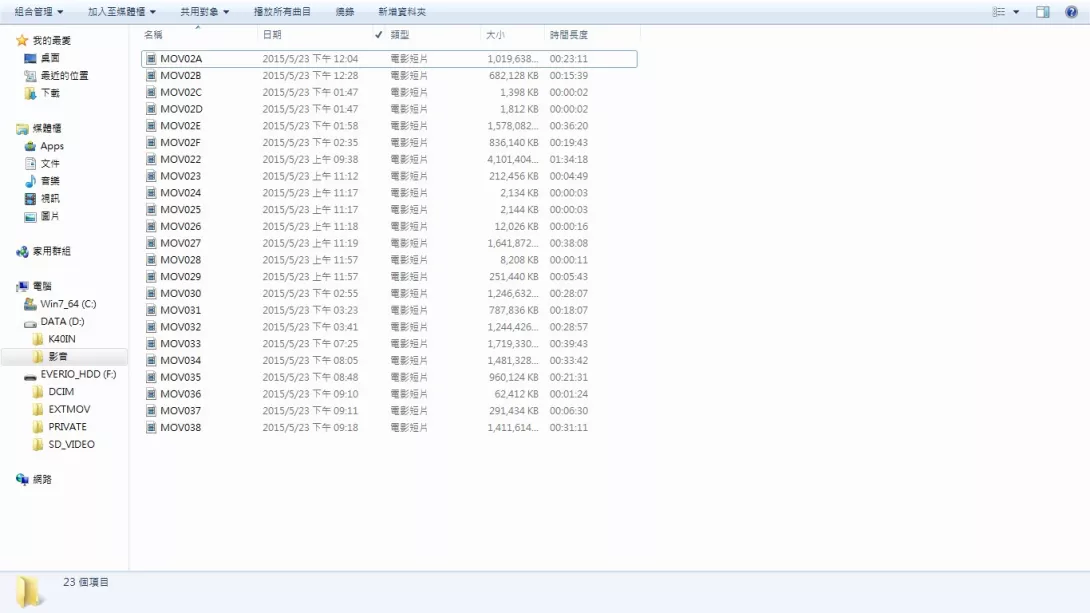
Task: Click the 燒錄 button
Action: click(345, 12)
